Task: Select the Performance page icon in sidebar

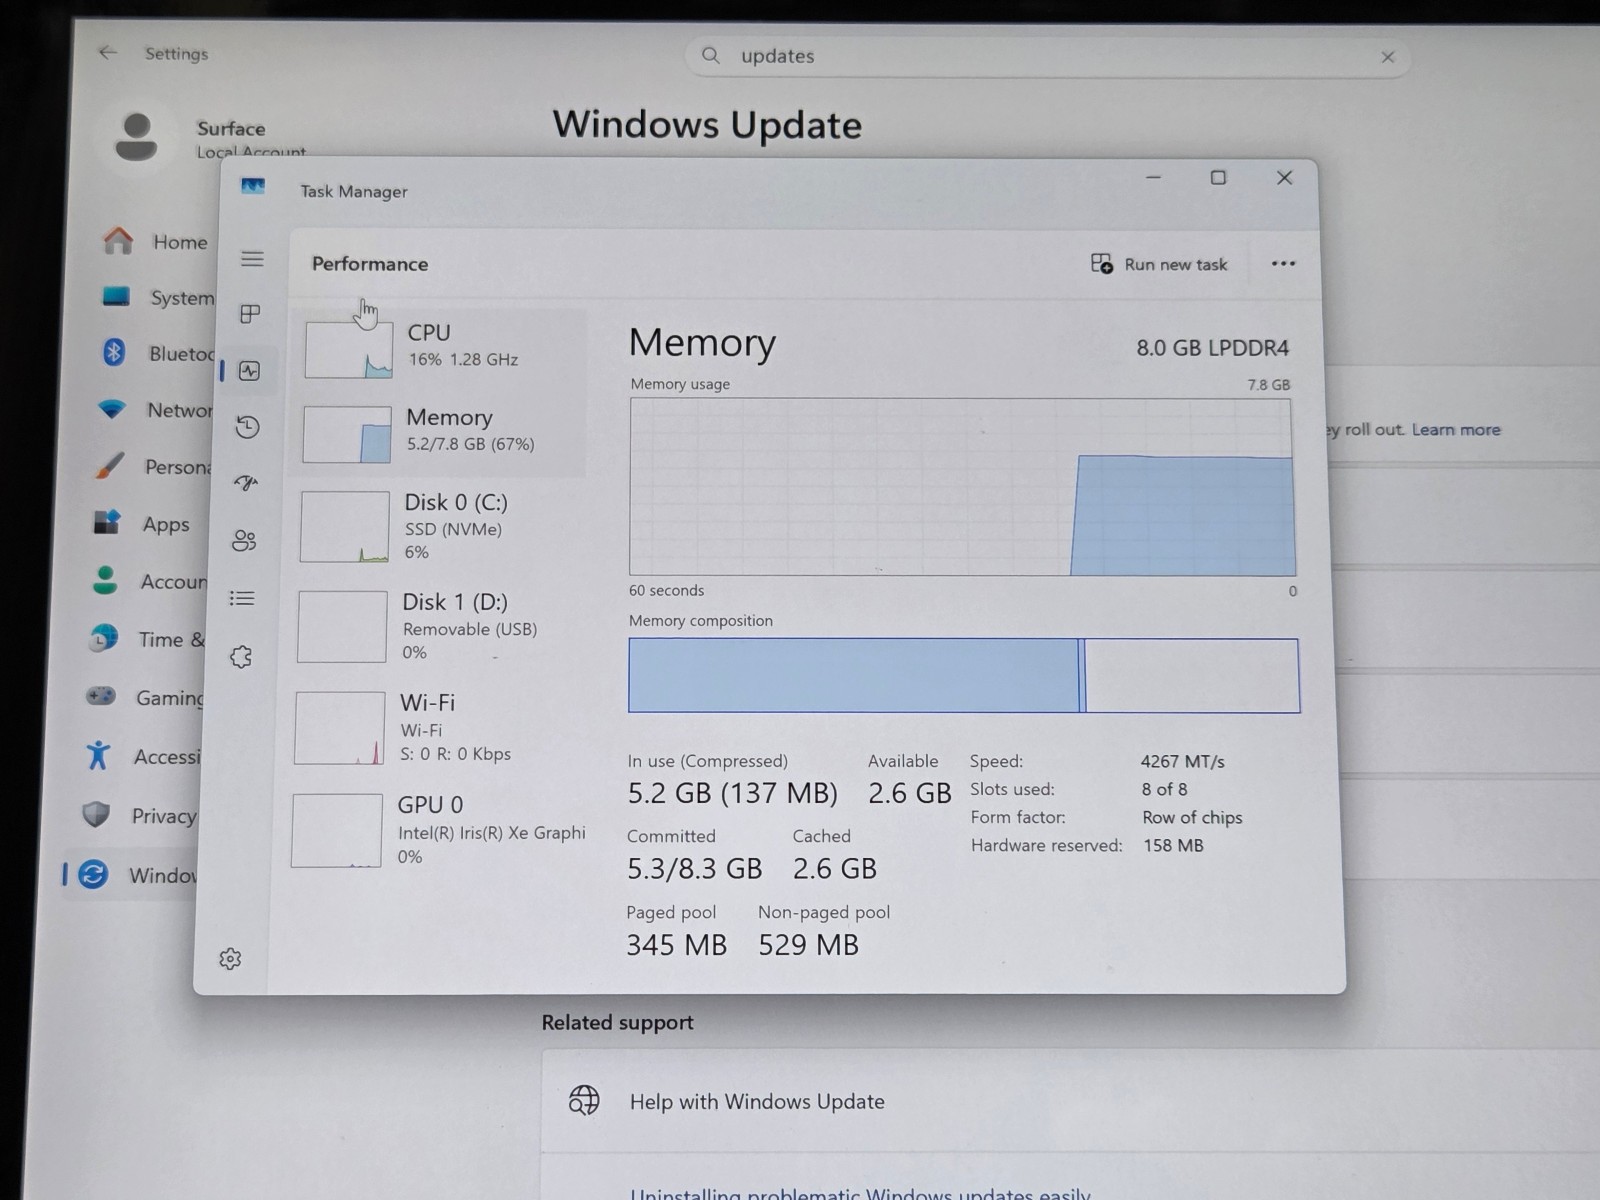Action: (249, 371)
